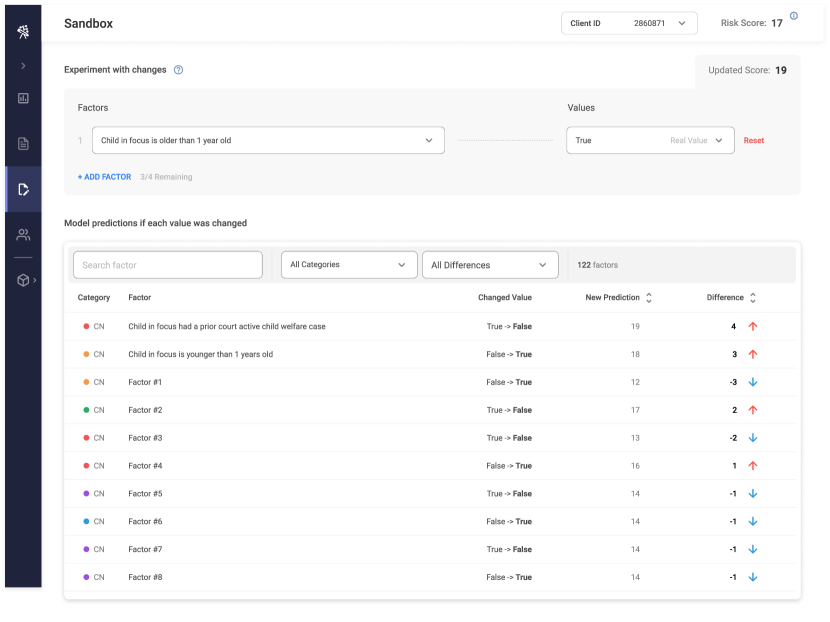
Task: Open the users group sidebar icon
Action: coord(23,235)
